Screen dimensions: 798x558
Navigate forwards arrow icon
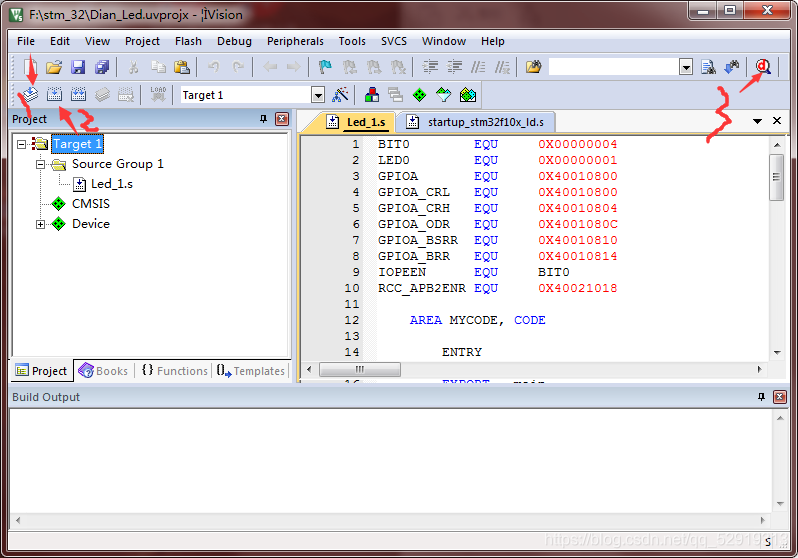pos(293,67)
